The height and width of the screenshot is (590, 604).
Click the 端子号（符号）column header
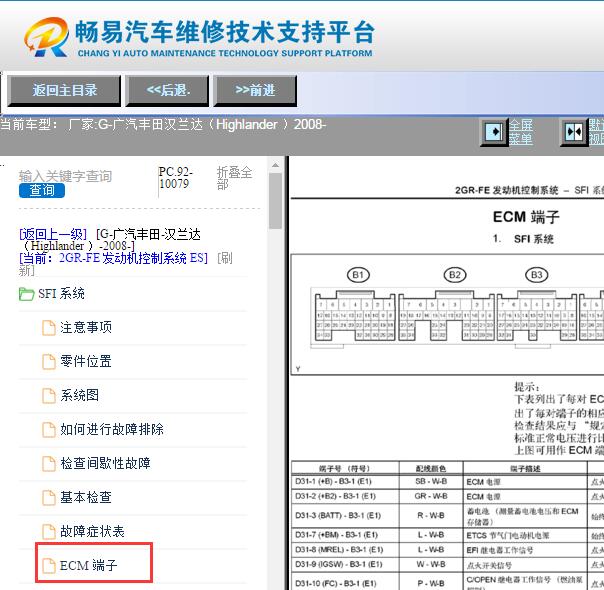click(x=345, y=468)
